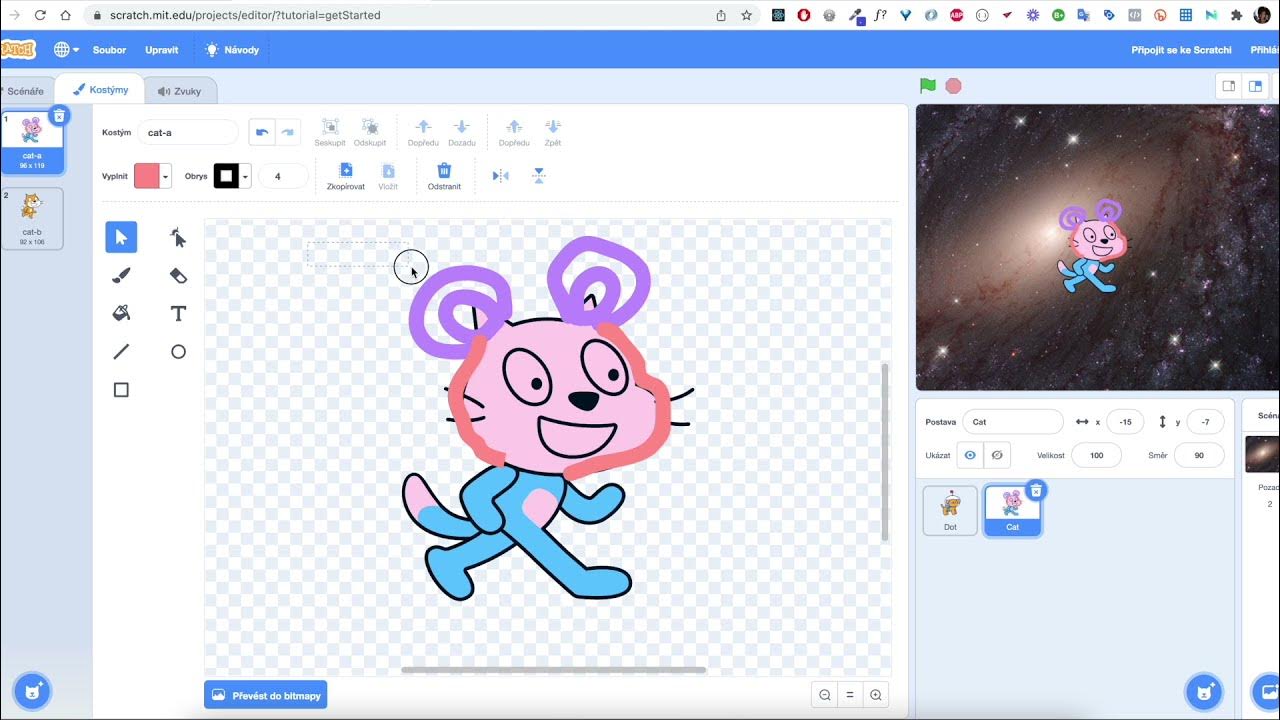Select the Fill bucket tool
The height and width of the screenshot is (720, 1280).
pyautogui.click(x=121, y=313)
